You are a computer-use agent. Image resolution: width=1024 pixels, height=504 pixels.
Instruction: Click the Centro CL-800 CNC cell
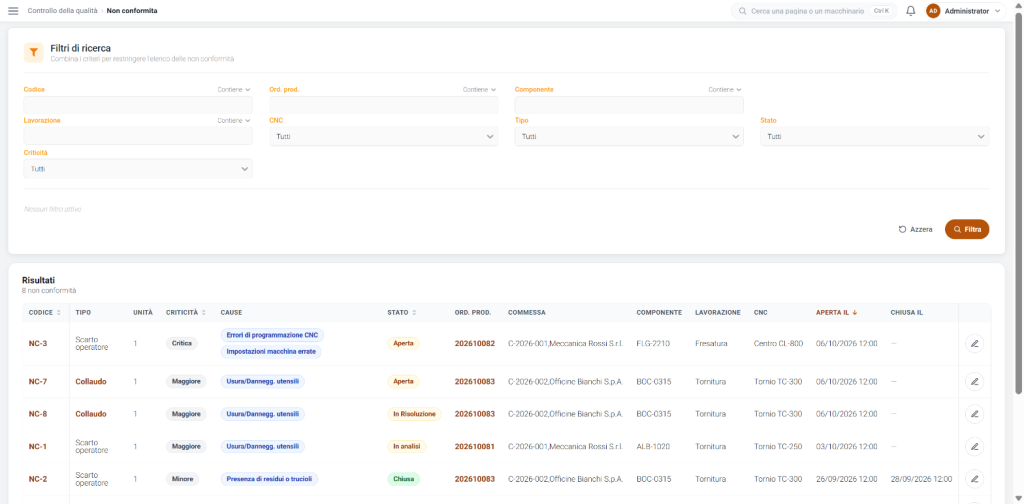(778, 343)
